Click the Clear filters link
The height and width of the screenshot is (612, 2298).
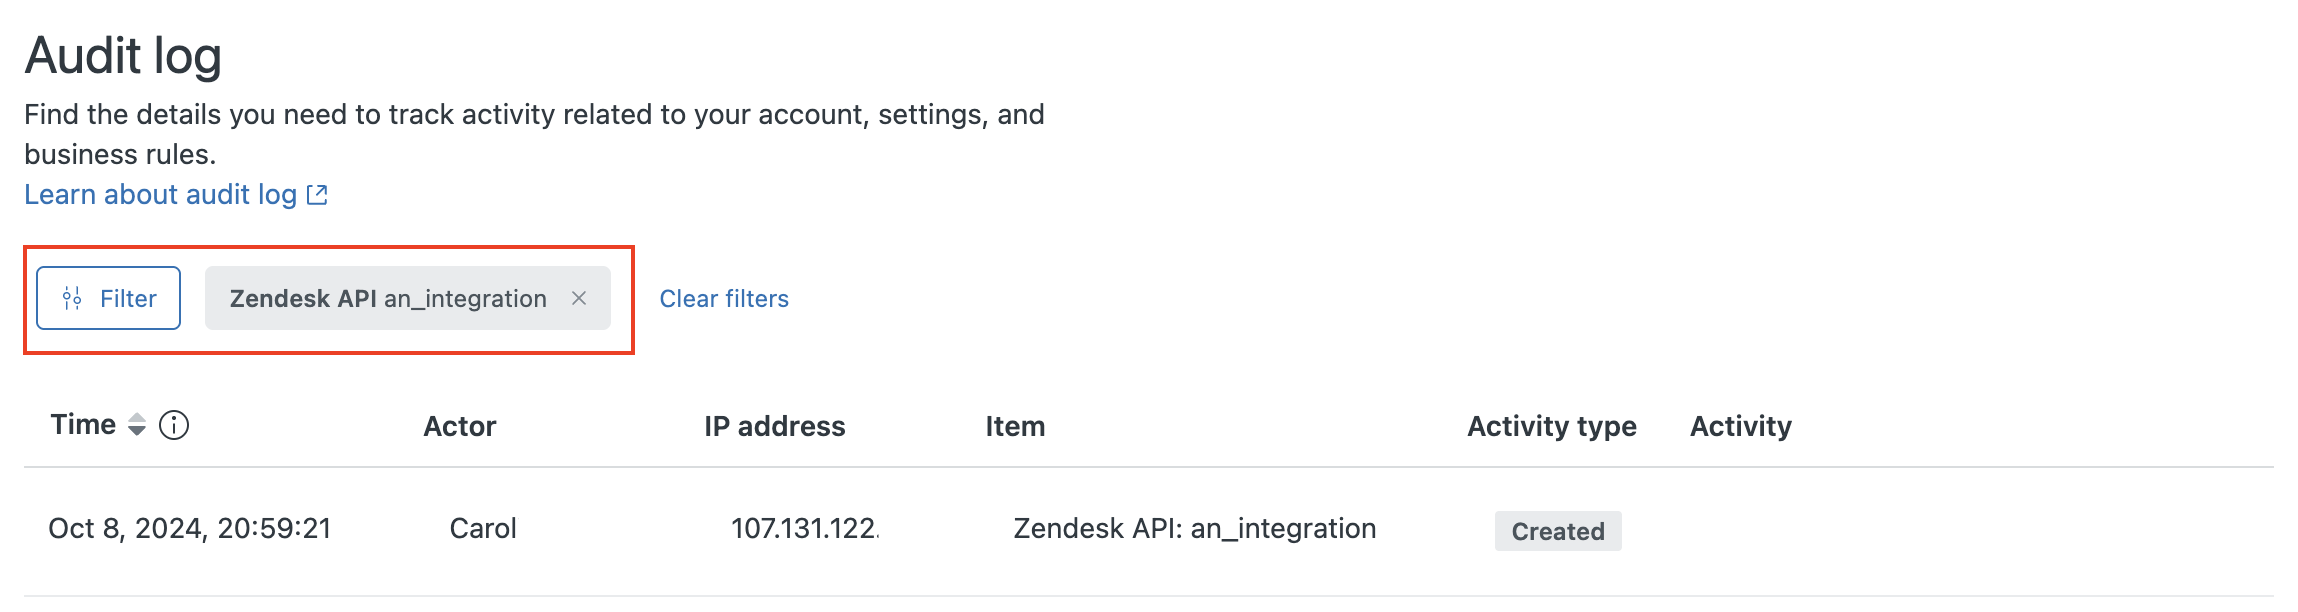[x=724, y=299]
